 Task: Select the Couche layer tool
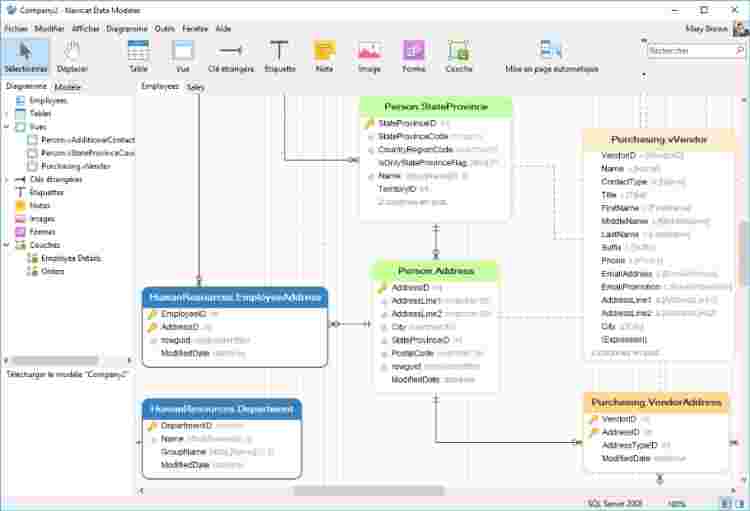tap(459, 56)
